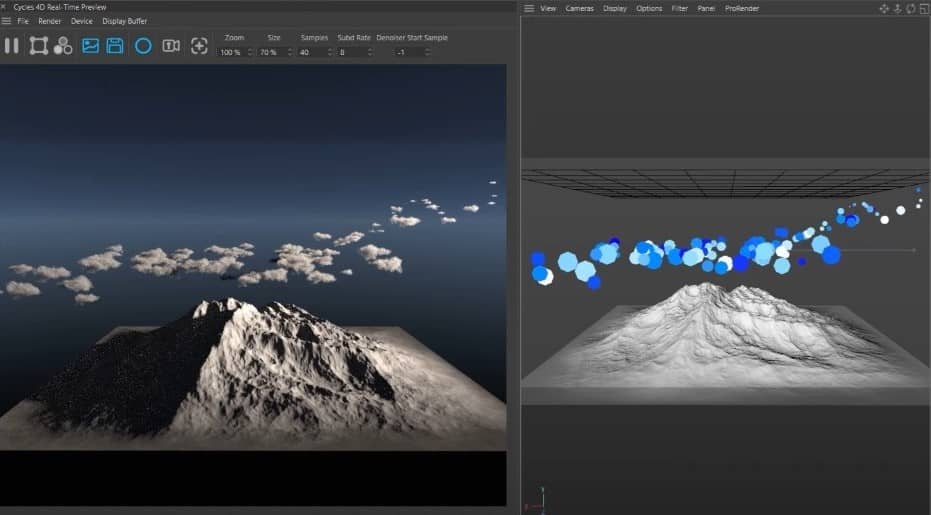This screenshot has width=931, height=515.
Task: Click the three-spheres material icon
Action: coord(63,45)
